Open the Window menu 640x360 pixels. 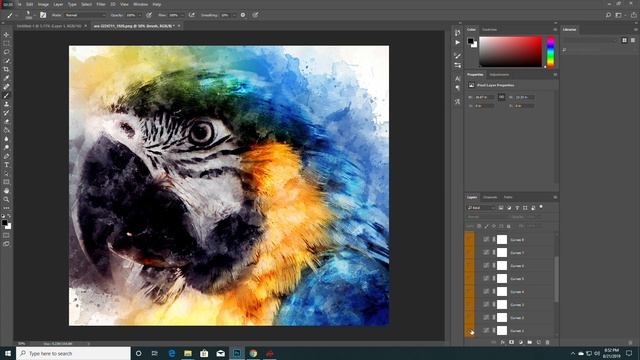[140, 4]
